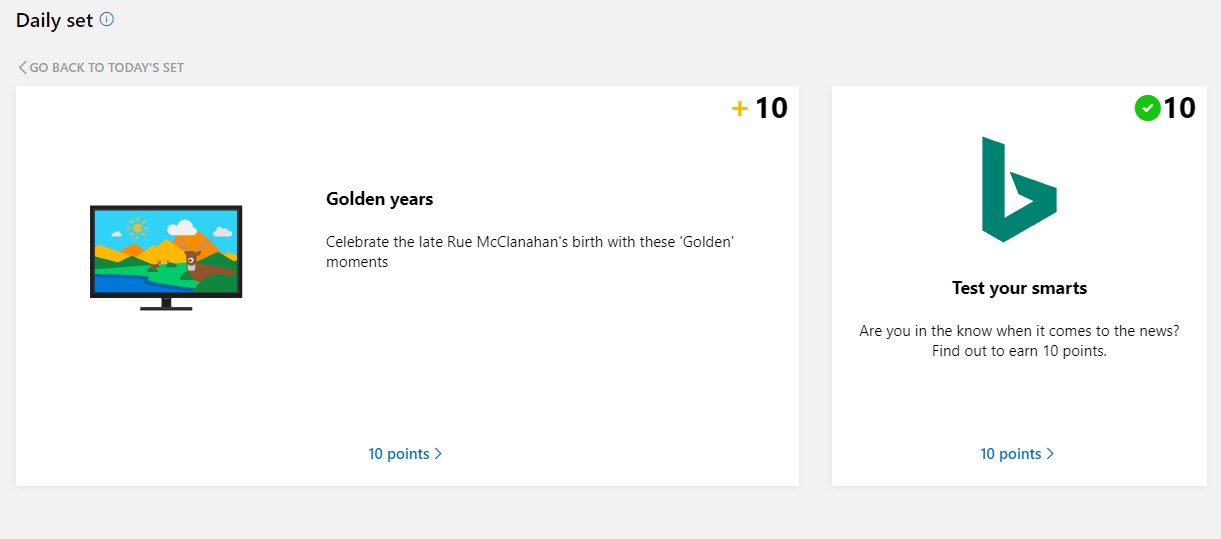Click the yellow plus icon on Golden years card

740,109
